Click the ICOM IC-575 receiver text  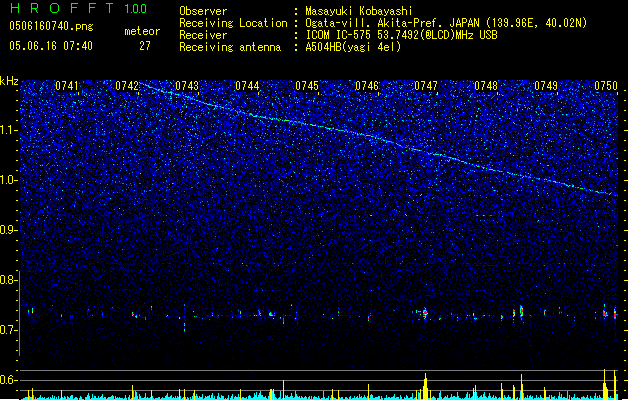(x=401, y=35)
